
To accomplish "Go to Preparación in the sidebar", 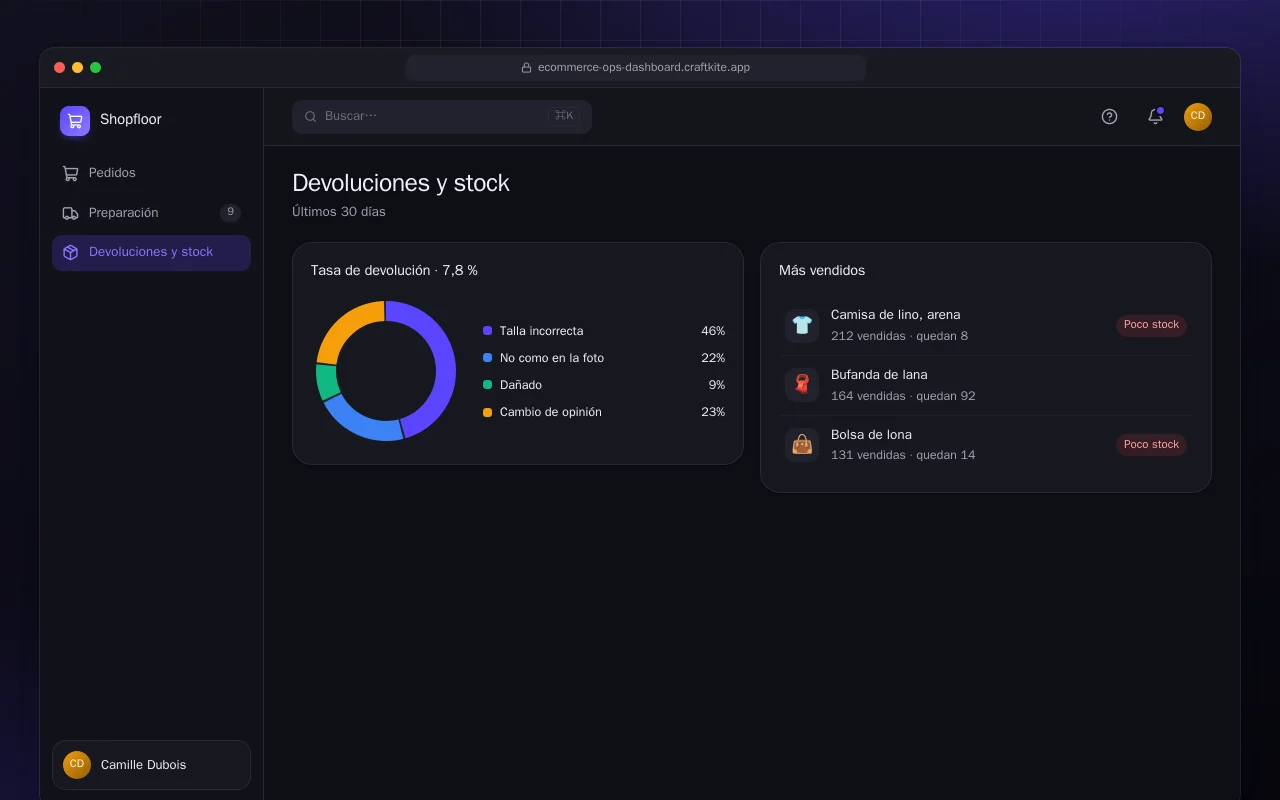I will pyautogui.click(x=151, y=213).
